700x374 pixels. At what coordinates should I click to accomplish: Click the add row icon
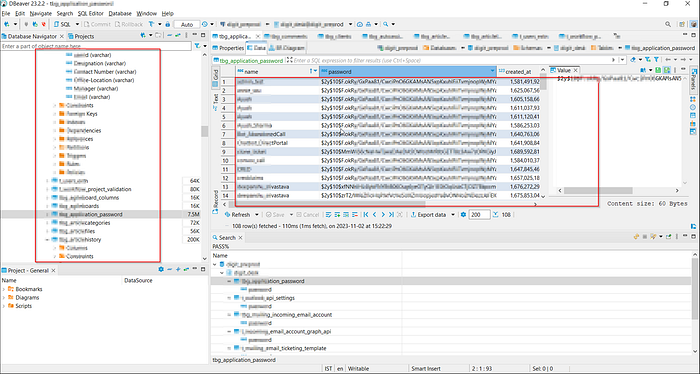[338, 215]
